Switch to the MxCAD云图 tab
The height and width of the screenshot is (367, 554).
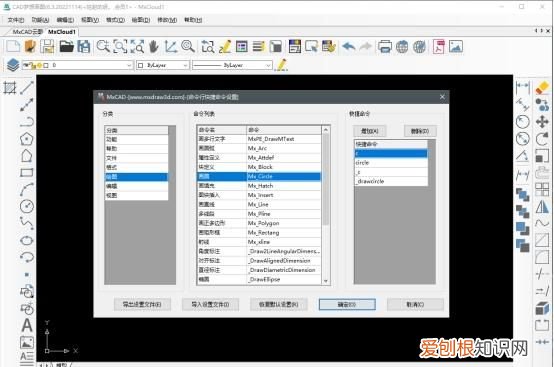click(x=27, y=32)
